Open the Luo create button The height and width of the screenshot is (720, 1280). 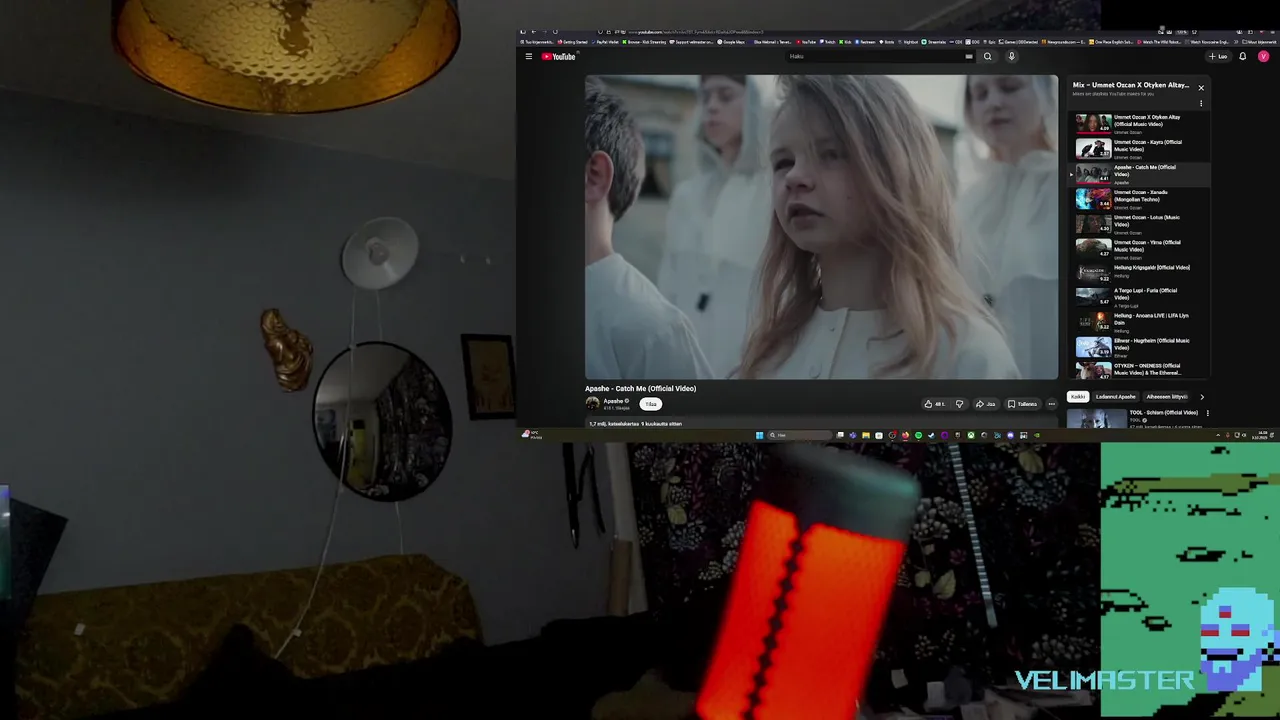(x=1218, y=56)
